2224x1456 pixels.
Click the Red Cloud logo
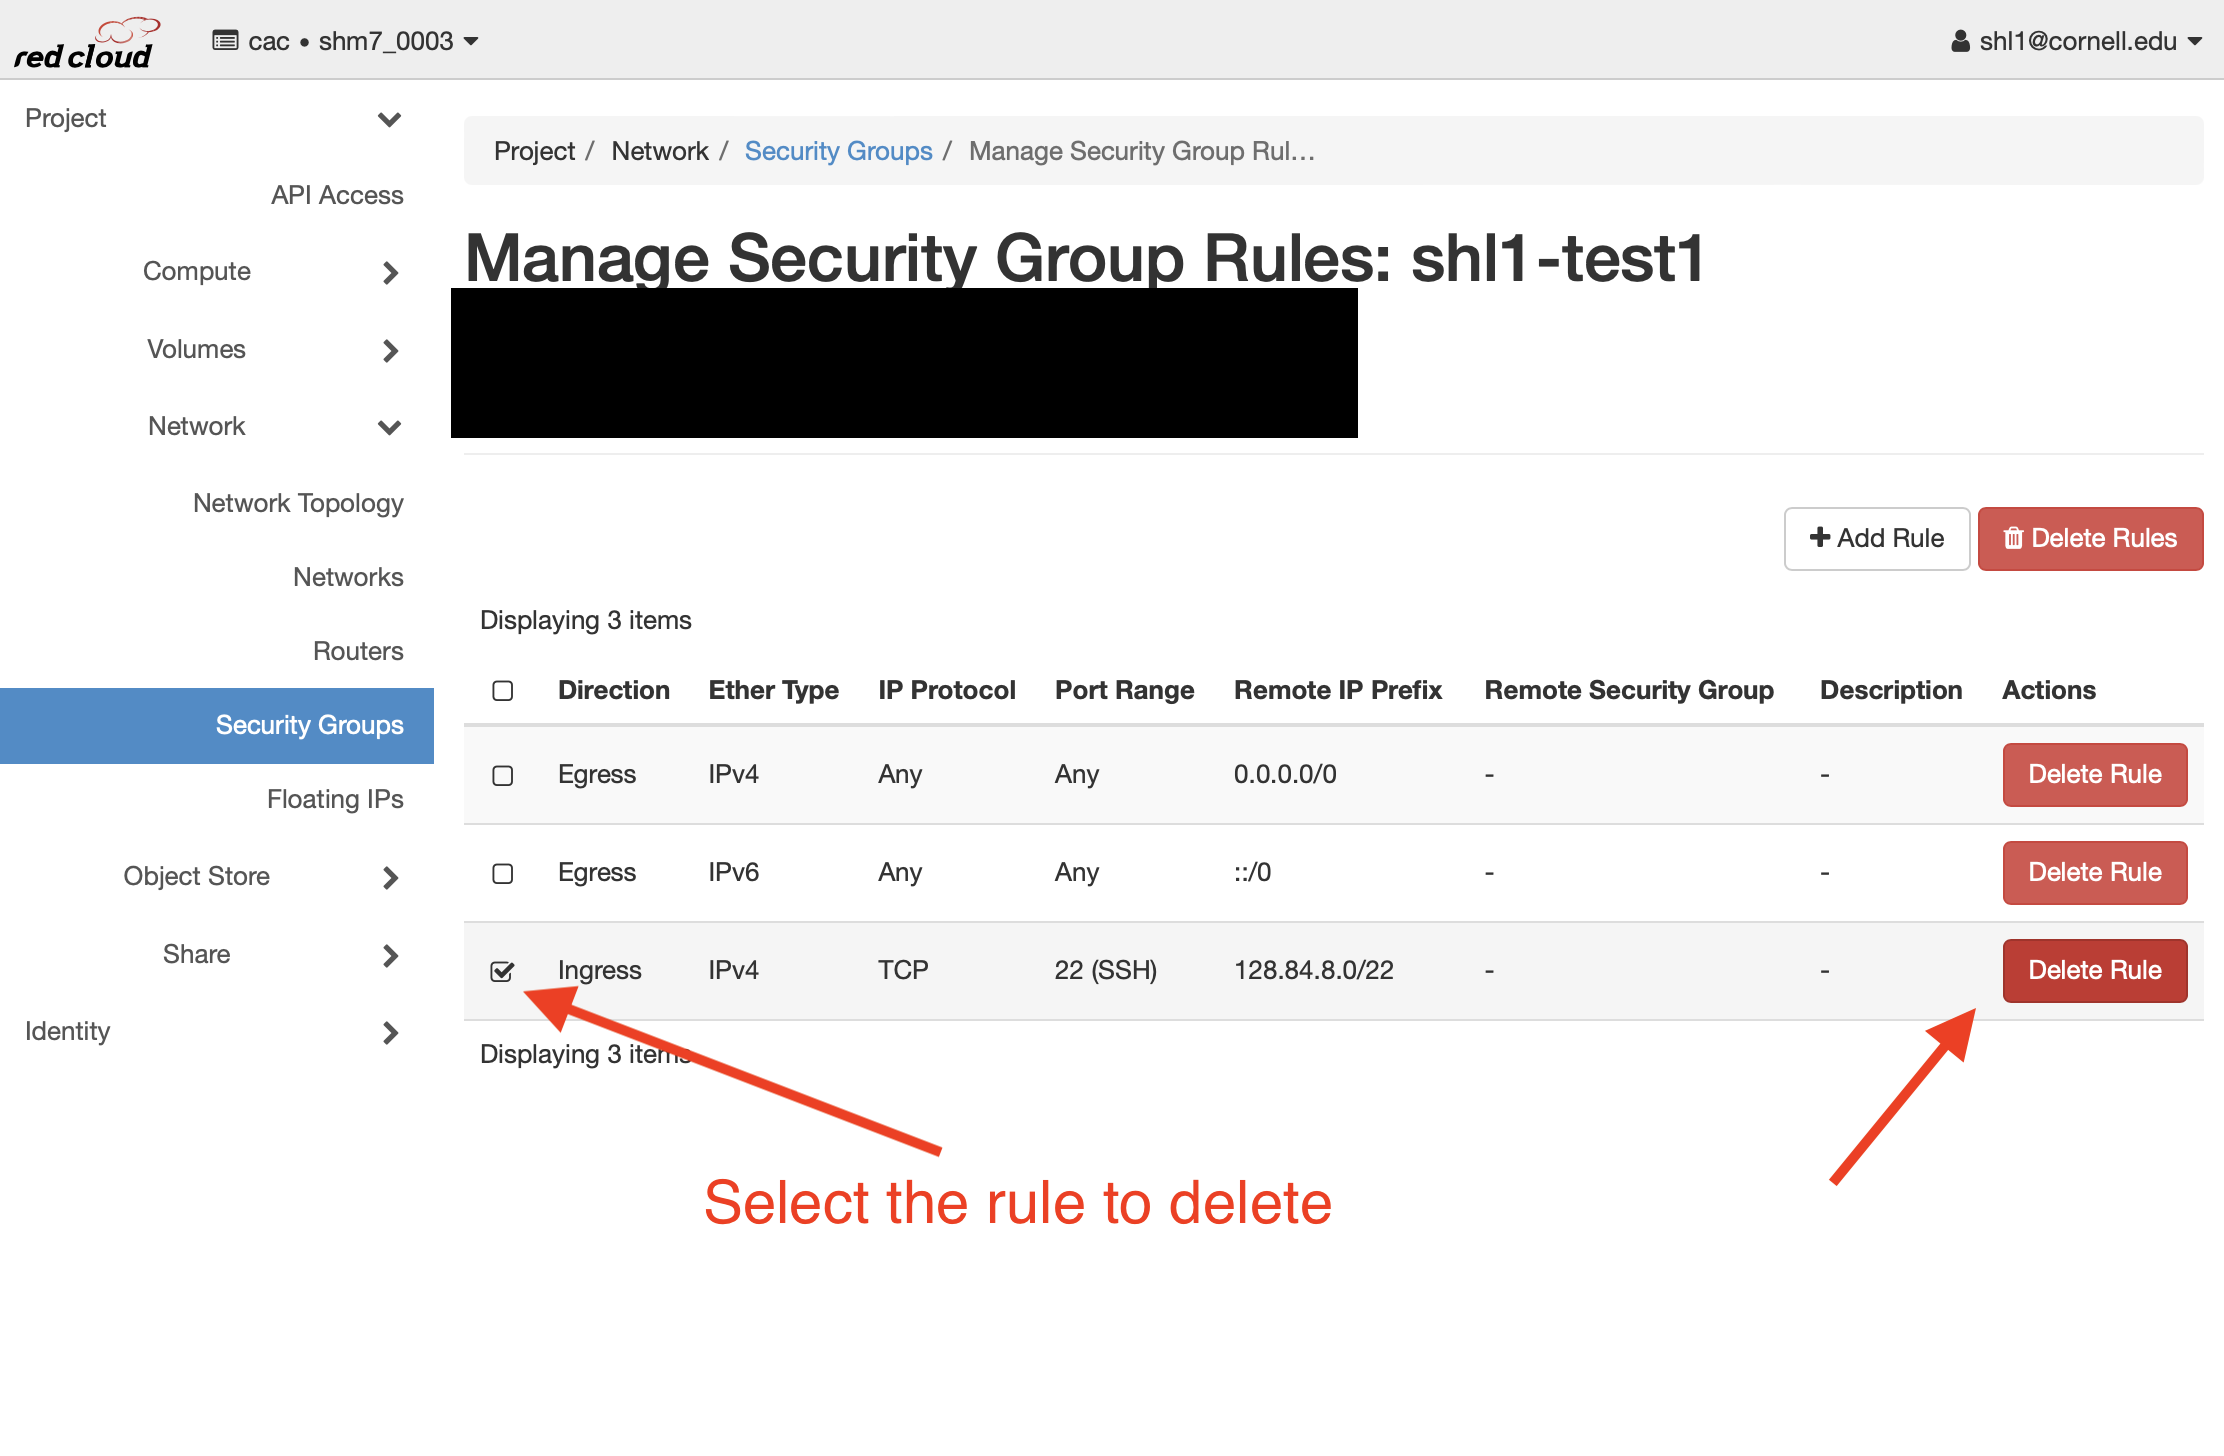[87, 44]
